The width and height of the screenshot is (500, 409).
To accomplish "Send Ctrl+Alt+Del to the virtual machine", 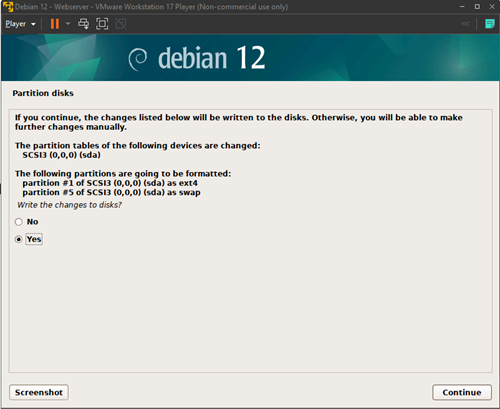I will tap(83, 24).
